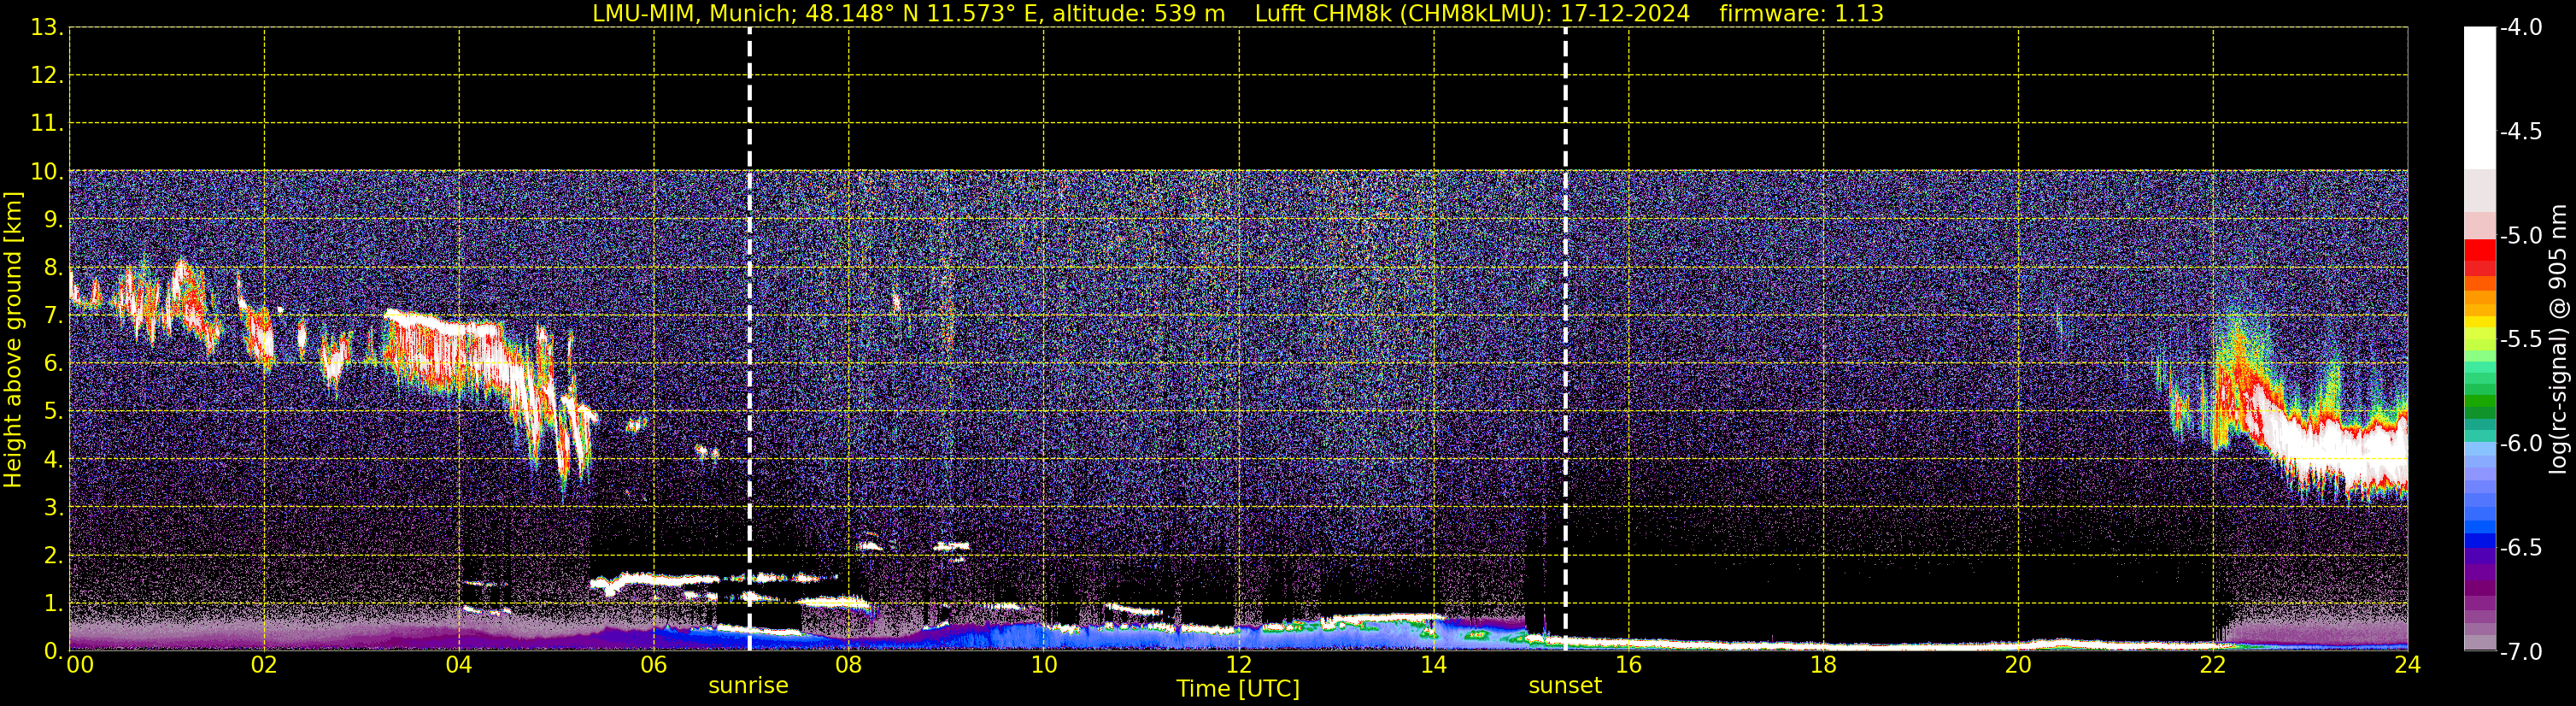
Task: Click the colorbar tick label '-5.0'
Action: pyautogui.click(x=2521, y=236)
